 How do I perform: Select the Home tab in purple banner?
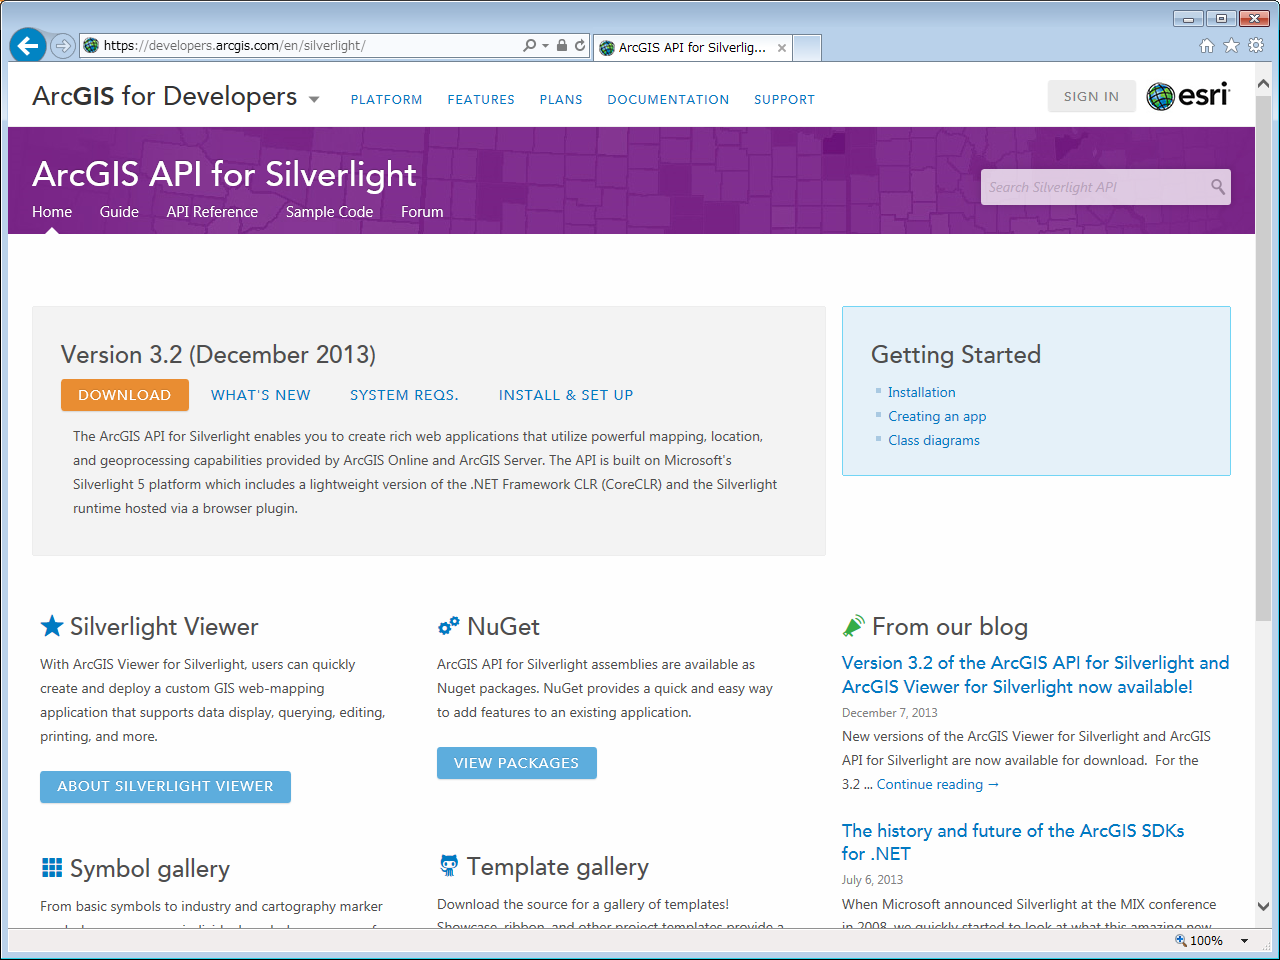click(x=52, y=212)
